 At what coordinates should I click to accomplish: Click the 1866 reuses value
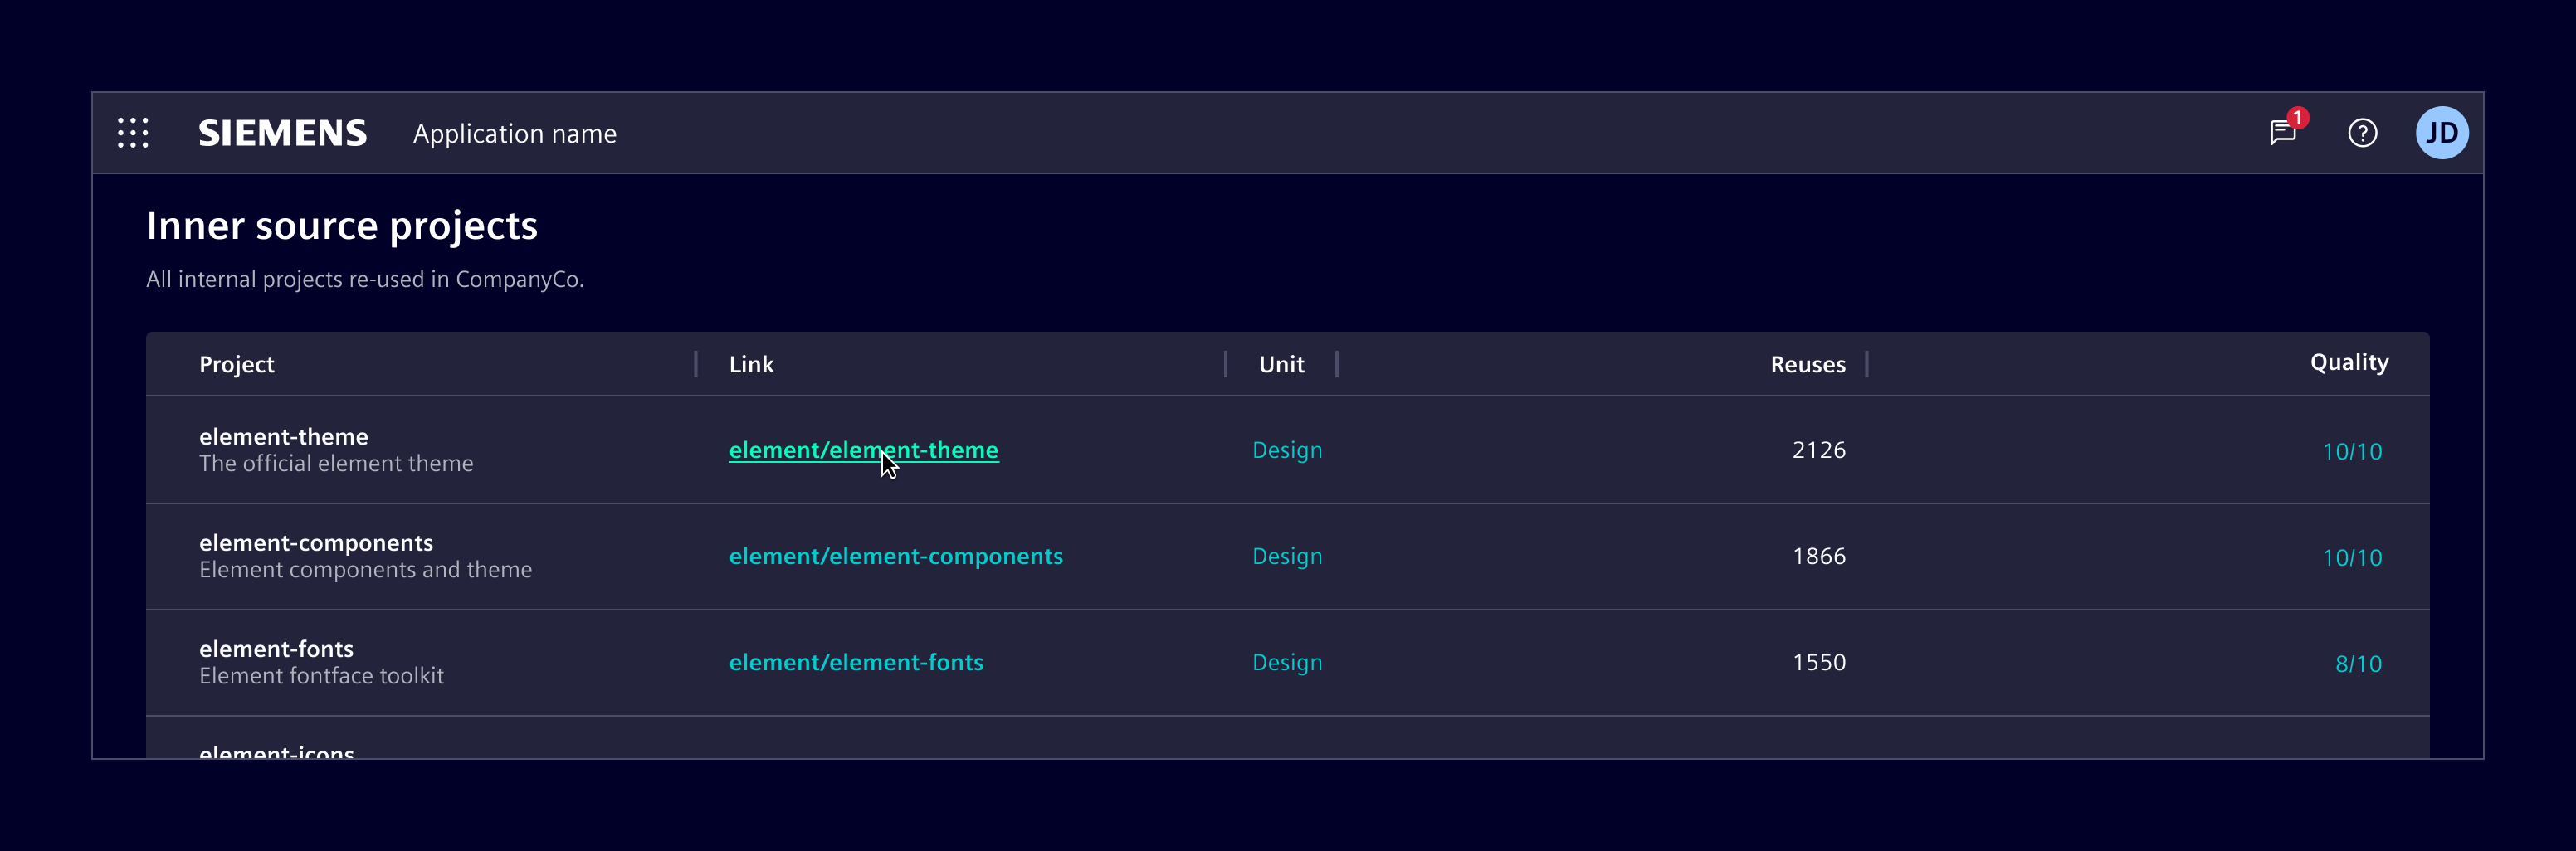[x=1819, y=556]
